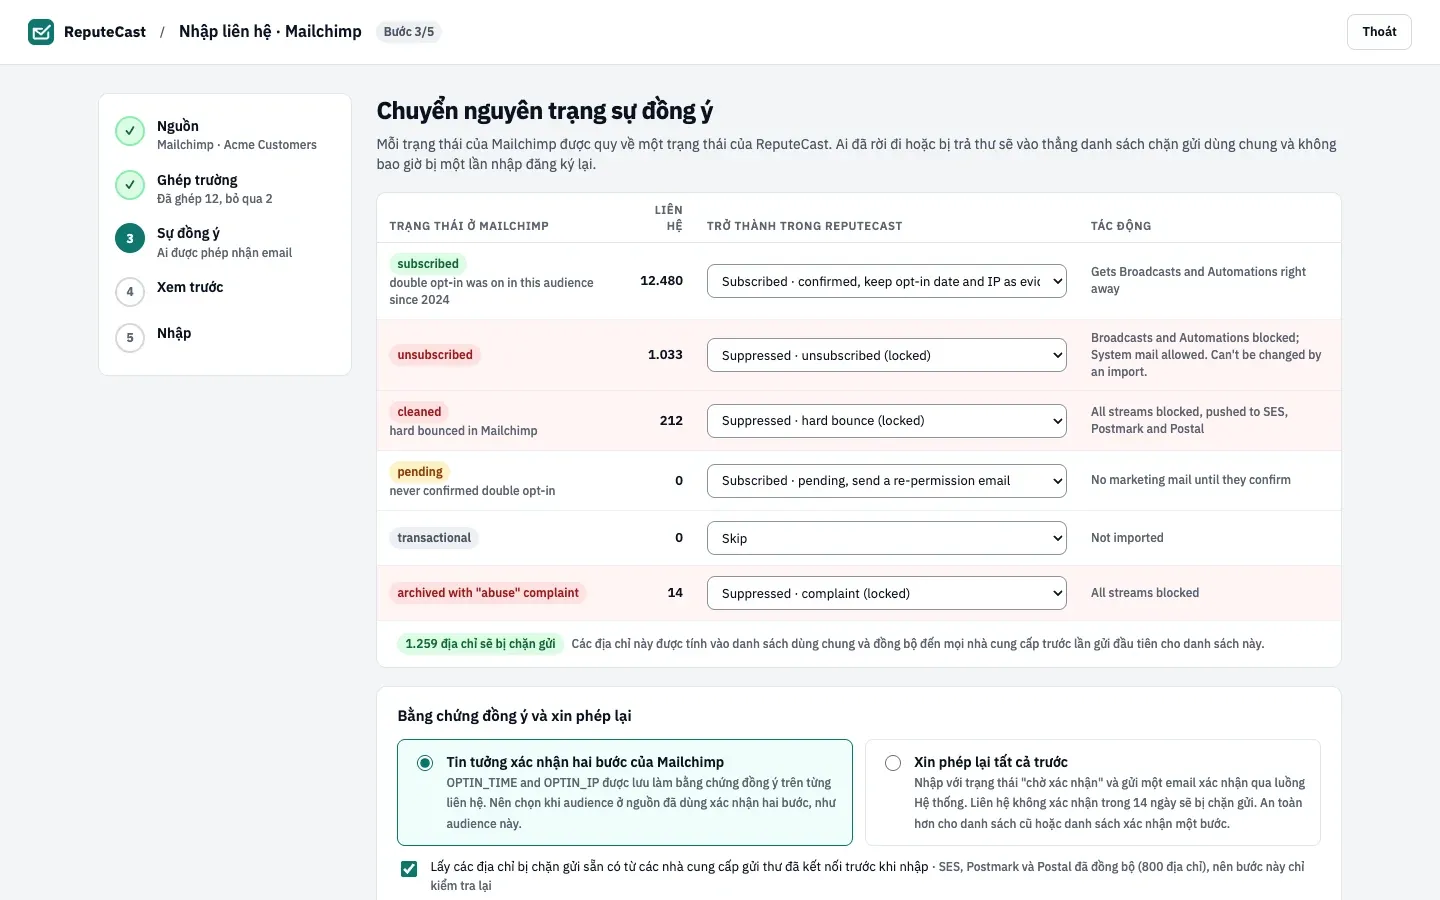Click the cleaned status tag

419,412
